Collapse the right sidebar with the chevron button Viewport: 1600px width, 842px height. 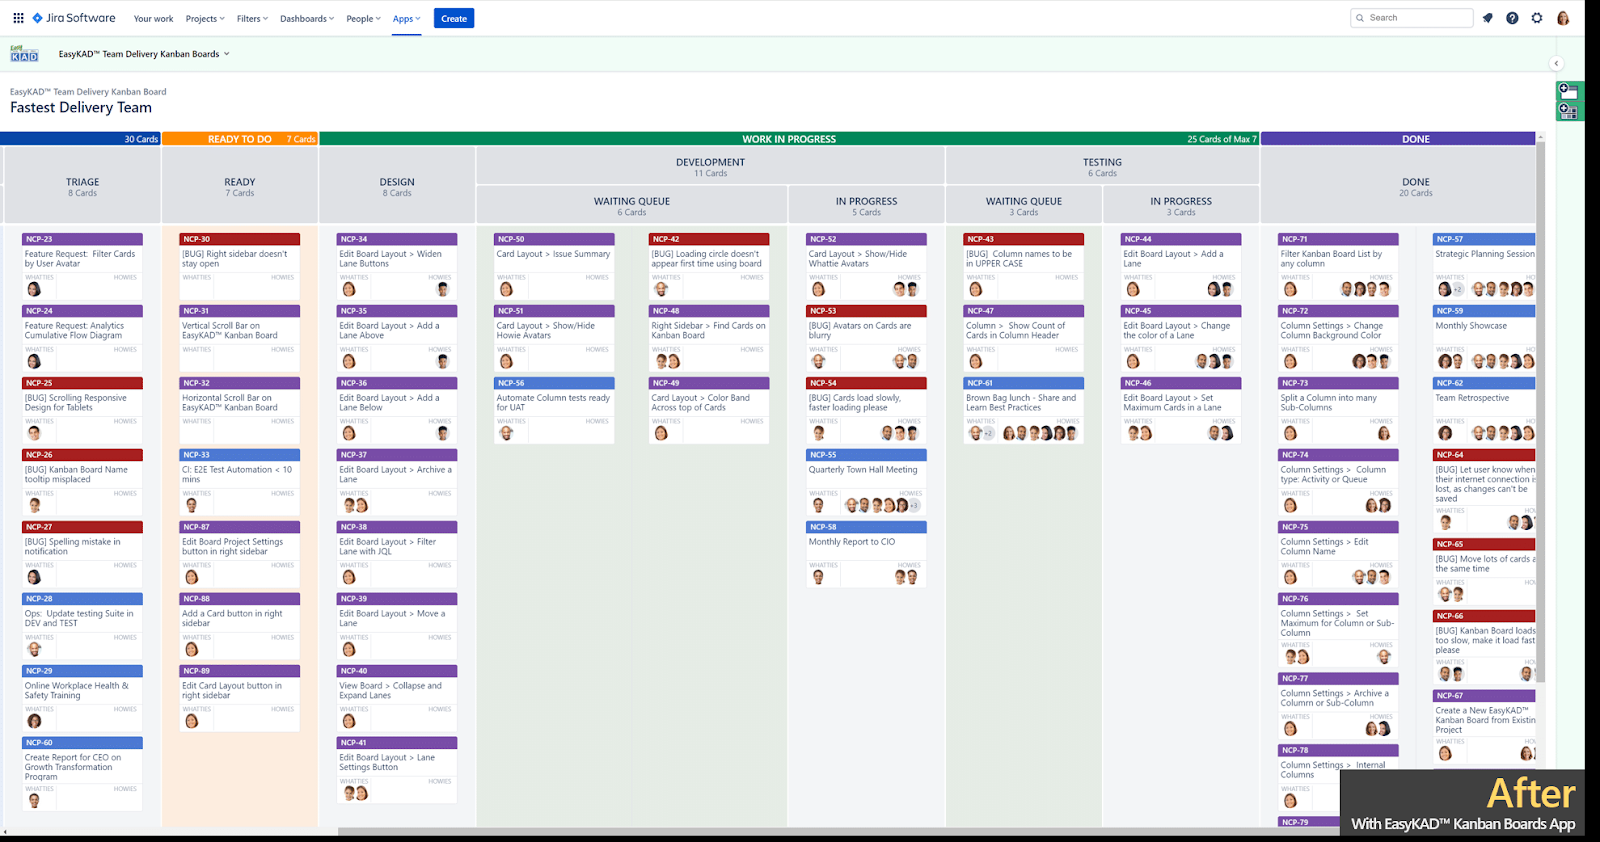[x=1556, y=63]
